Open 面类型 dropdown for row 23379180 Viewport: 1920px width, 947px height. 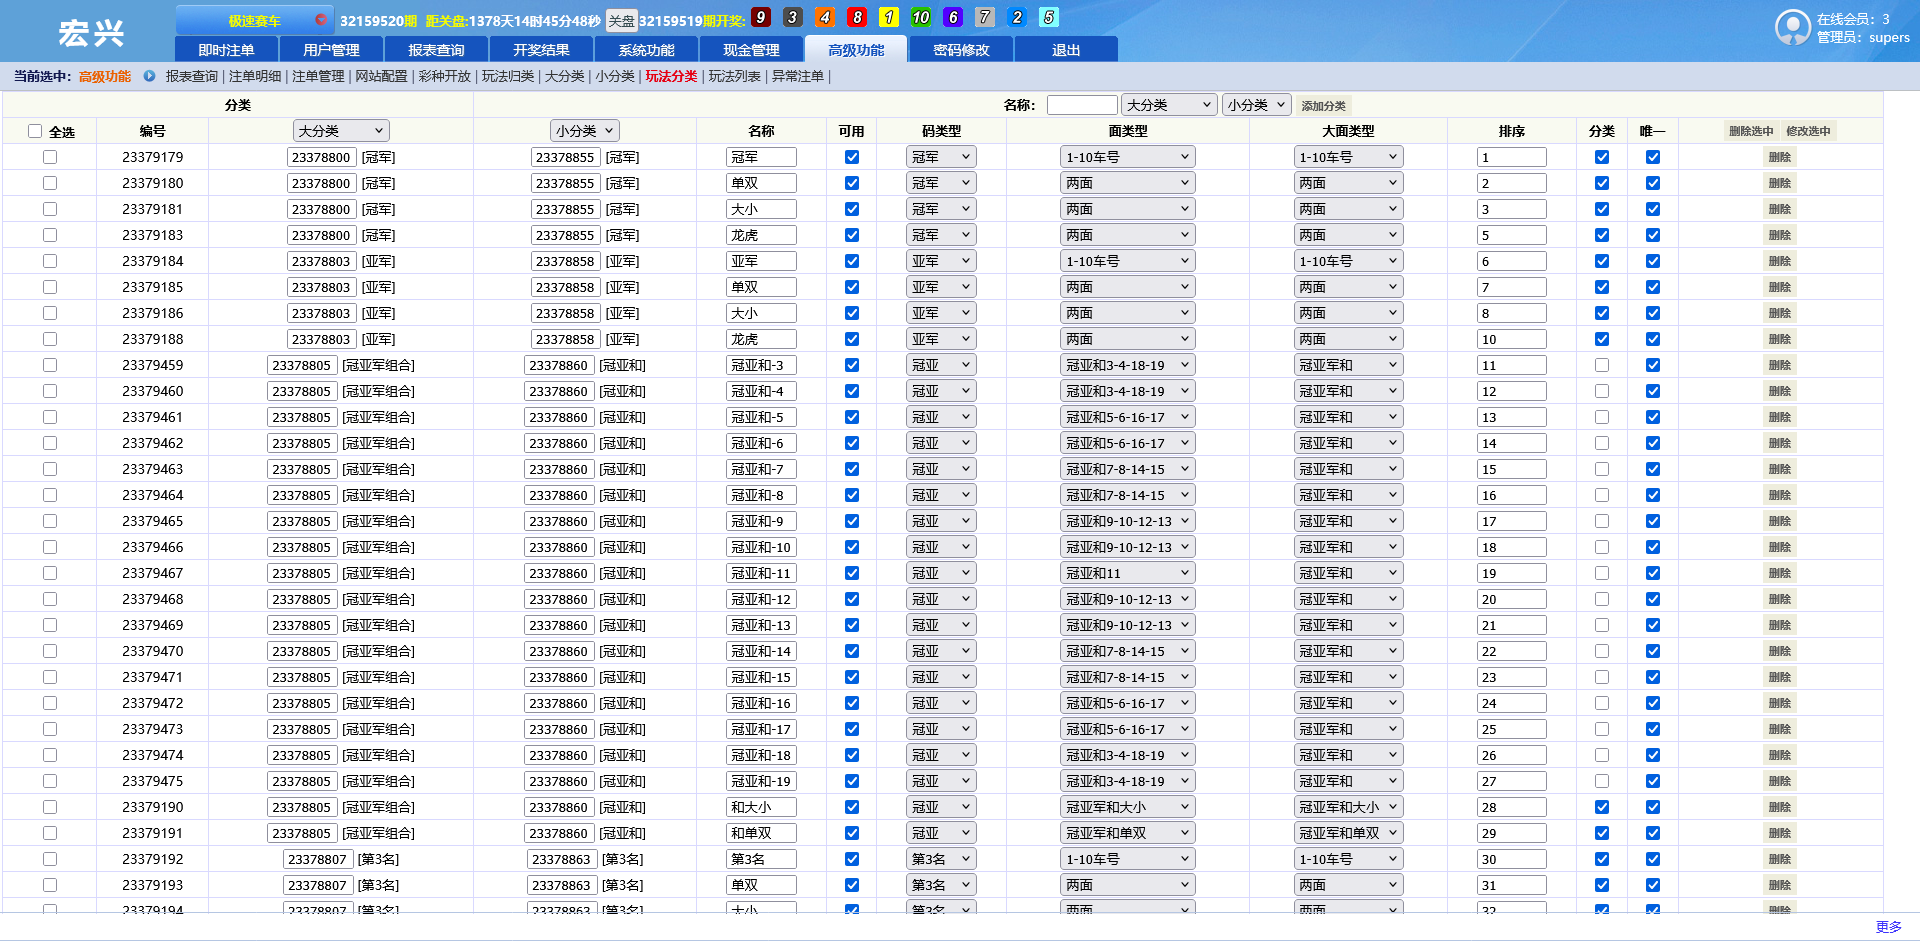(x=1127, y=183)
